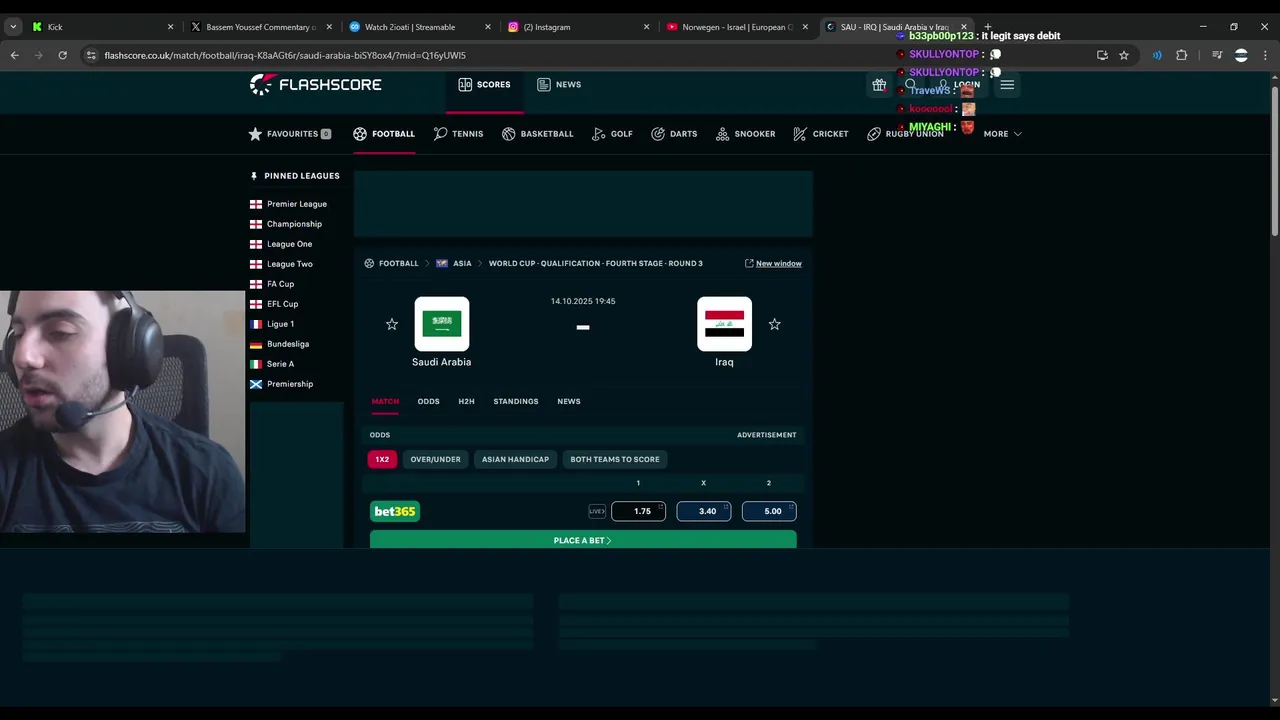Select the Cricket sport icon
This screenshot has height=720, width=1280.
(800, 133)
